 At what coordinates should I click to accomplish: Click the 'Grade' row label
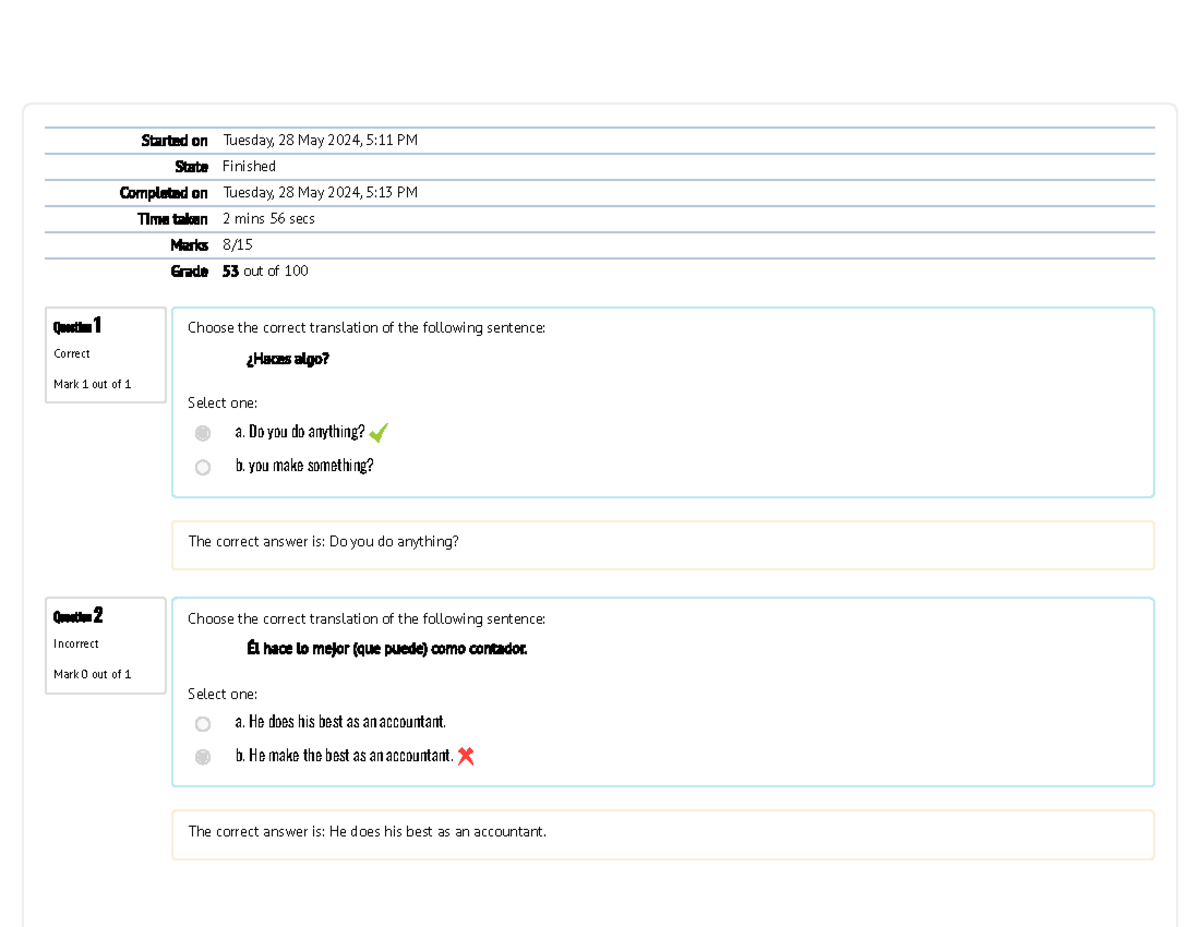pos(189,271)
